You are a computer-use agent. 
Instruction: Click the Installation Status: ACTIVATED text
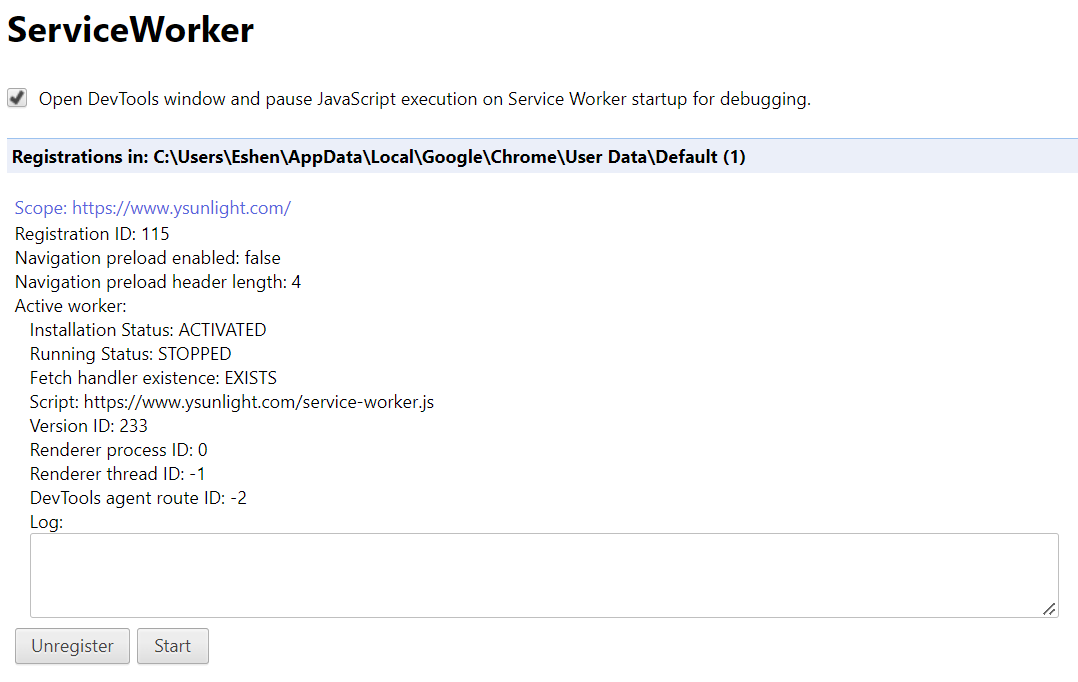(x=148, y=330)
